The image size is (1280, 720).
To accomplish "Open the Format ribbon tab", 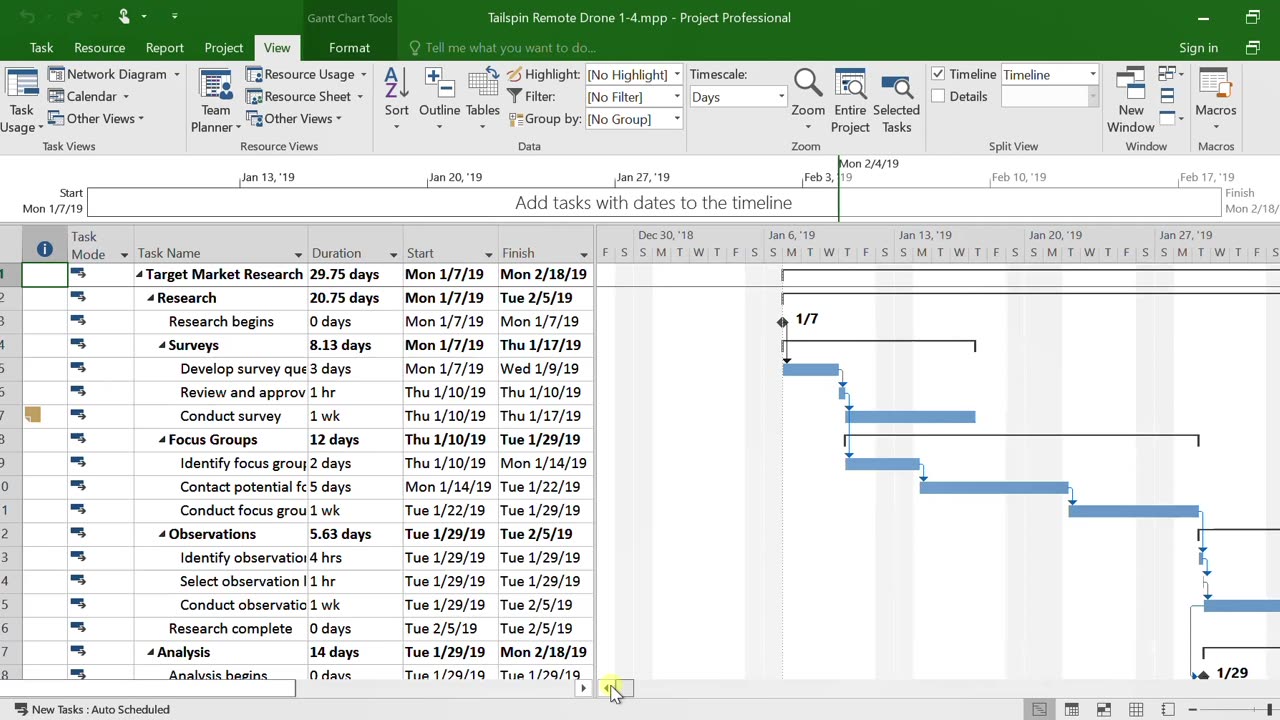I will coord(349,48).
